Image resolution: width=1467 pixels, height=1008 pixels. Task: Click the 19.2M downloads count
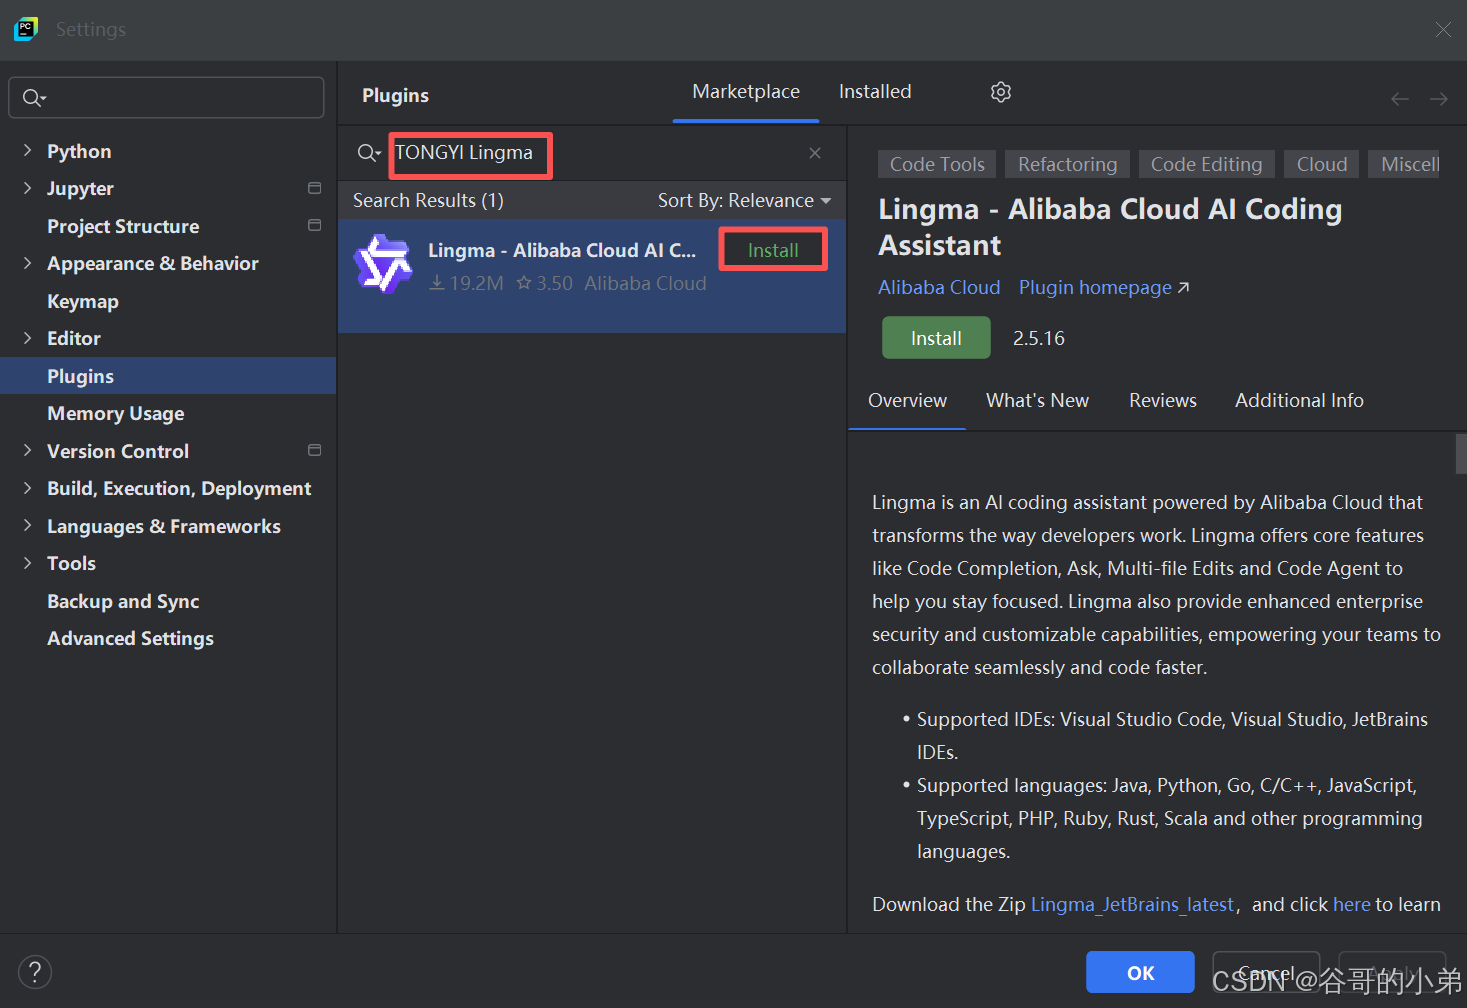coord(466,284)
